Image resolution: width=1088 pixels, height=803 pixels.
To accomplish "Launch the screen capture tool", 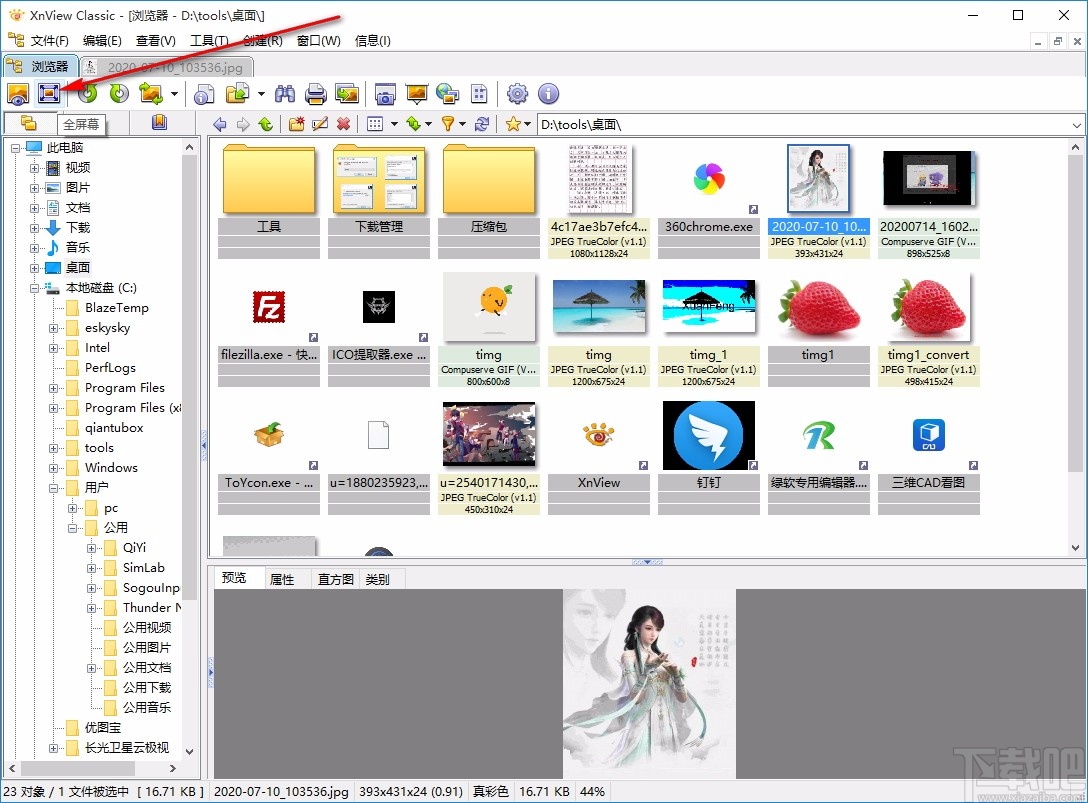I will coord(385,93).
